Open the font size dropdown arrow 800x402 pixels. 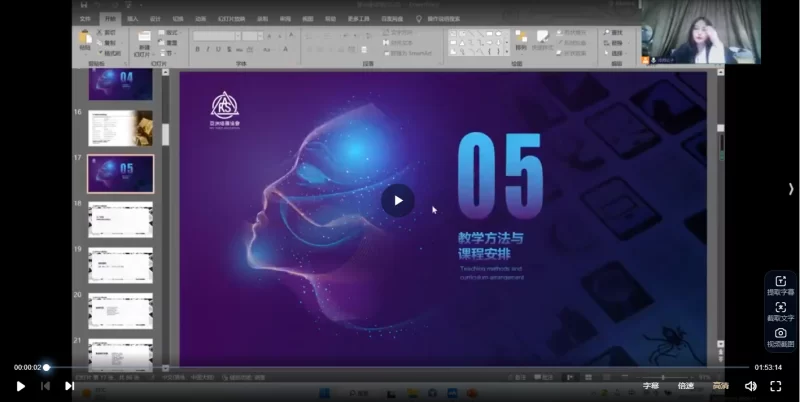(260, 36)
